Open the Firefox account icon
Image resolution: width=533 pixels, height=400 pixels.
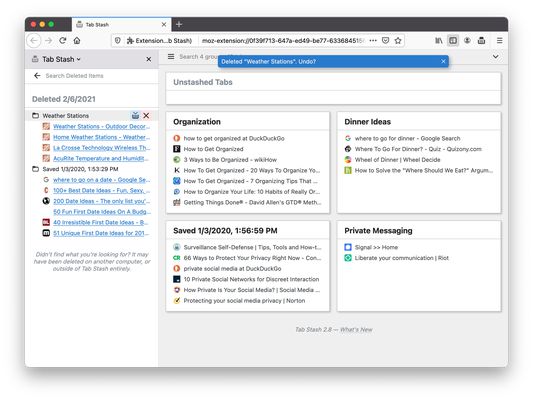pos(467,40)
